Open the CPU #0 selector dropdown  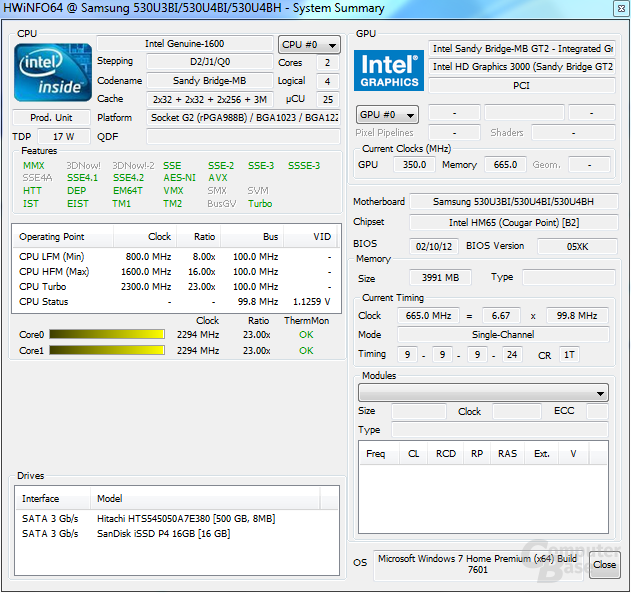click(x=309, y=45)
